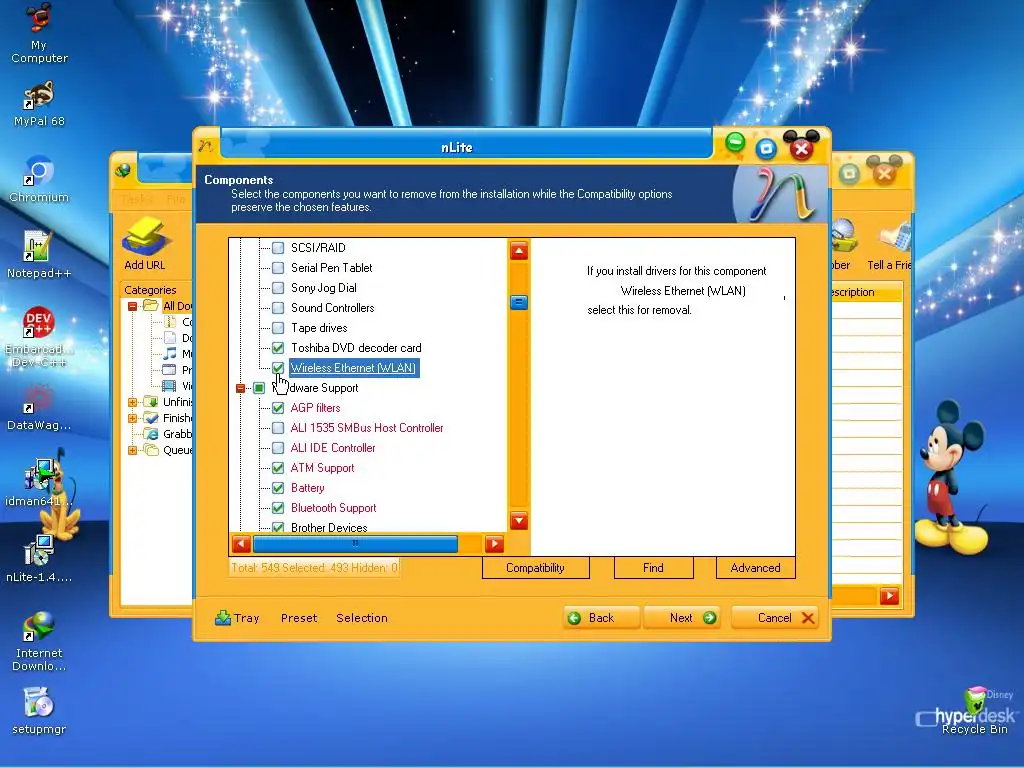
Task: Uncheck the ATM Support checkbox
Action: 278,468
